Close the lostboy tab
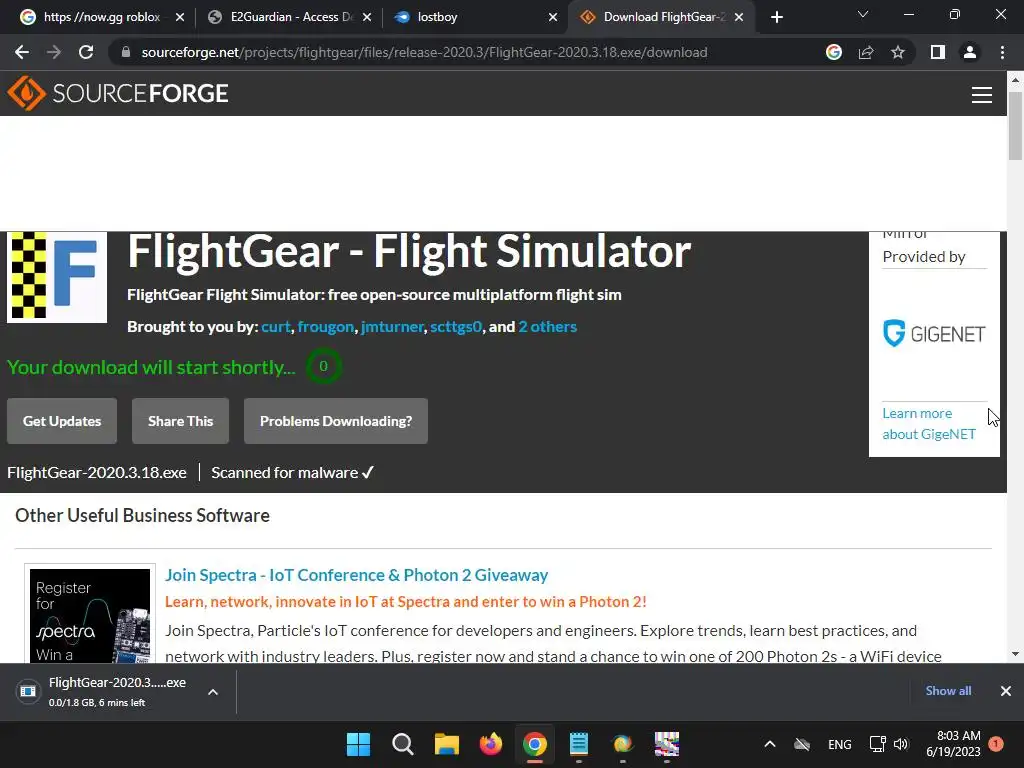Image resolution: width=1024 pixels, height=768 pixels. (x=553, y=17)
